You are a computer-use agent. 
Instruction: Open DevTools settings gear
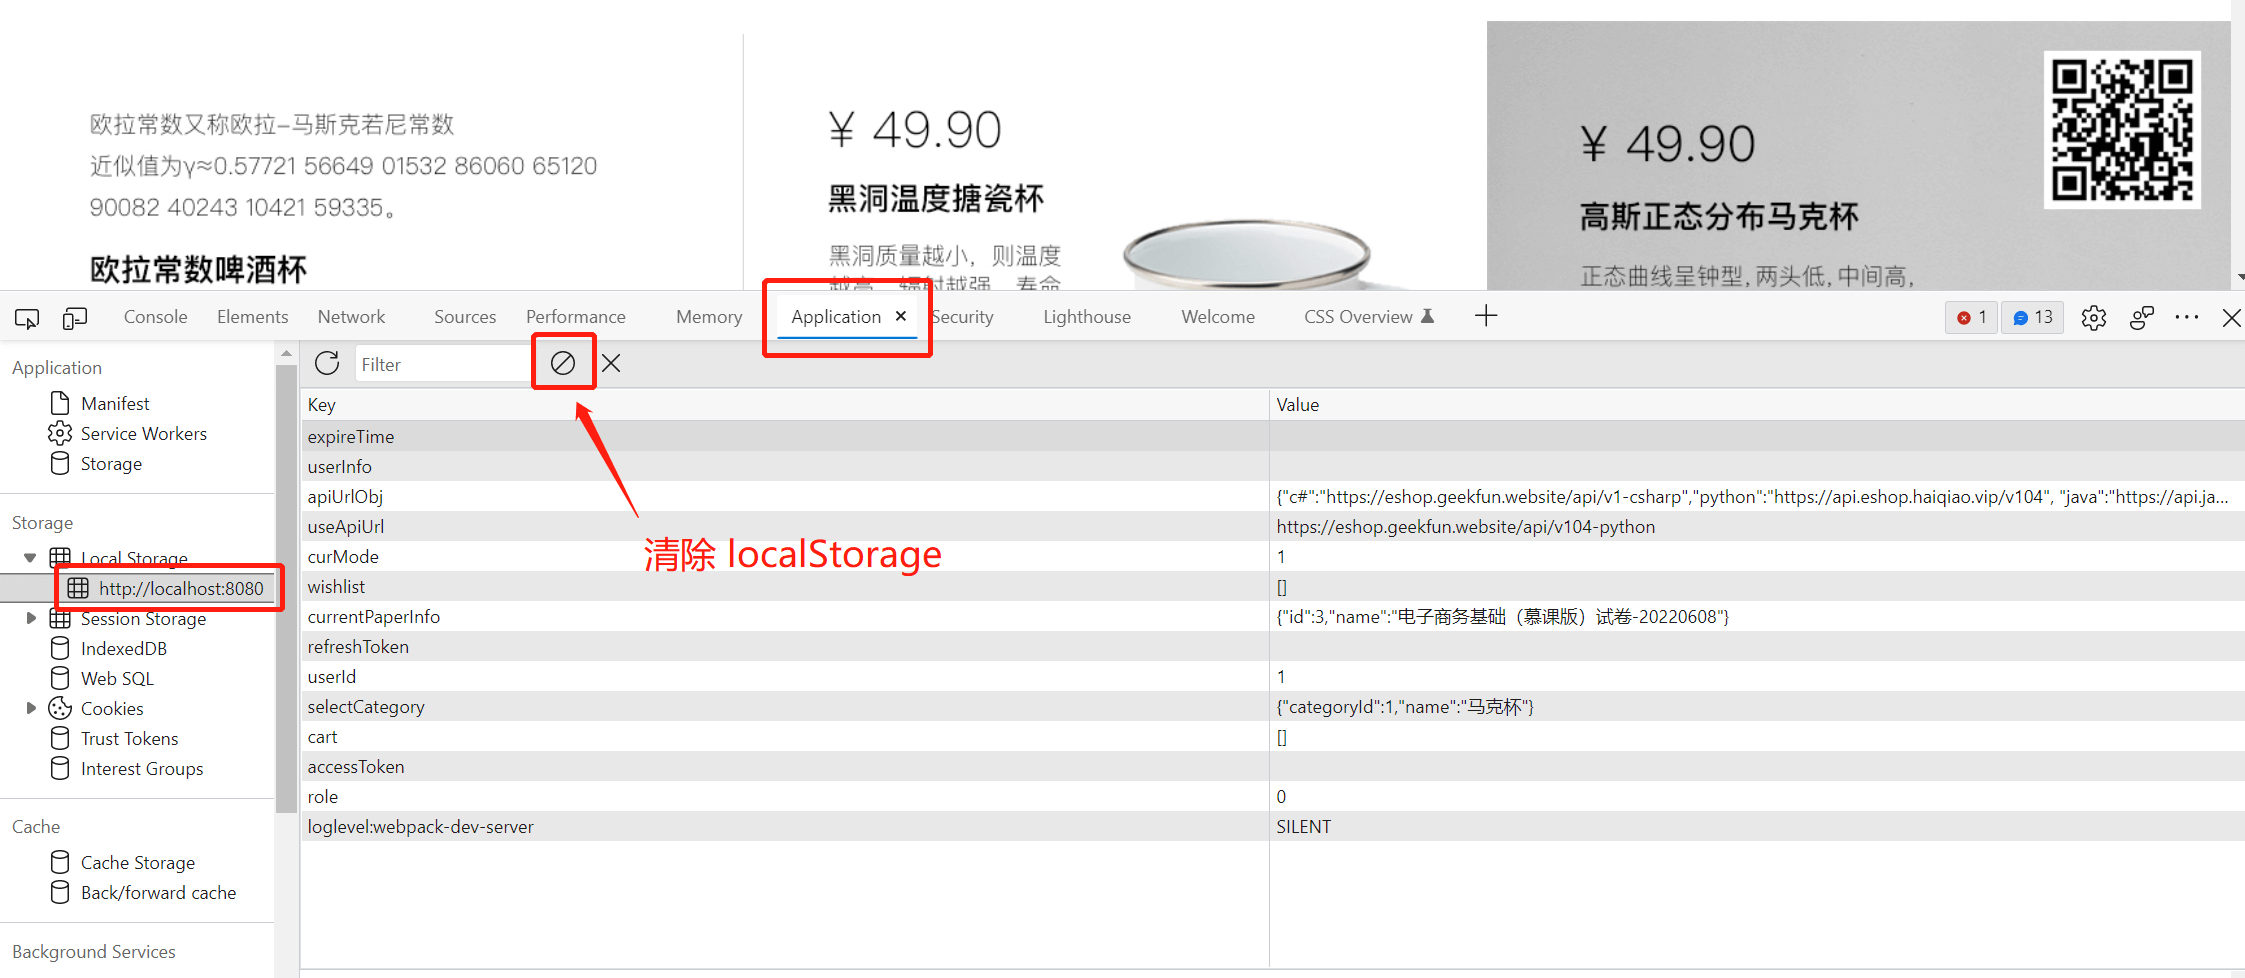click(2093, 318)
